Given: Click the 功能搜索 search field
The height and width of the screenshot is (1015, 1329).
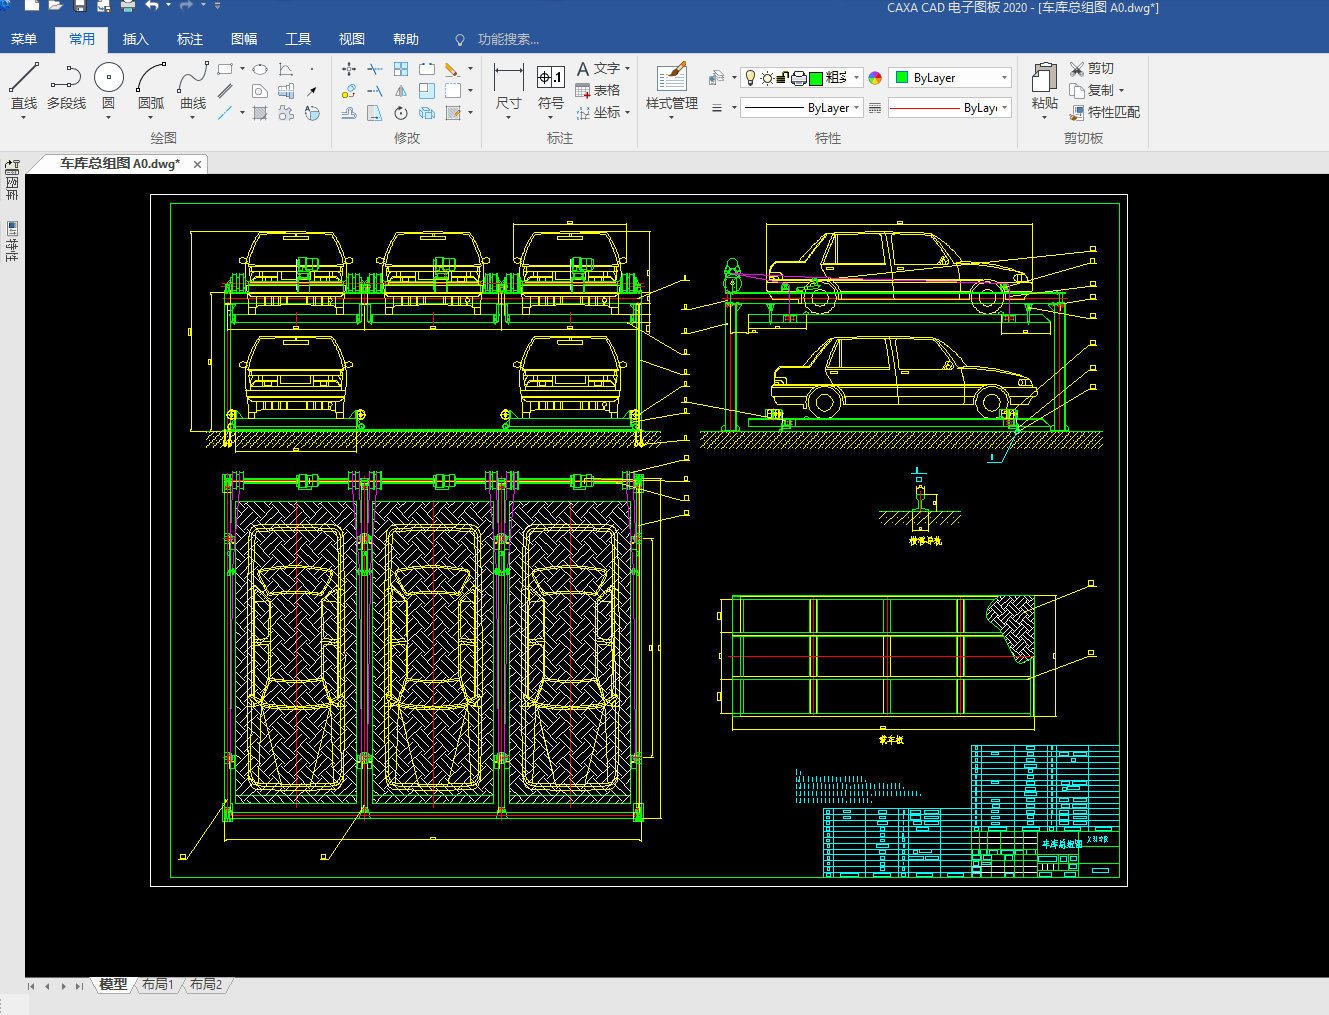Looking at the screenshot, I should 508,40.
